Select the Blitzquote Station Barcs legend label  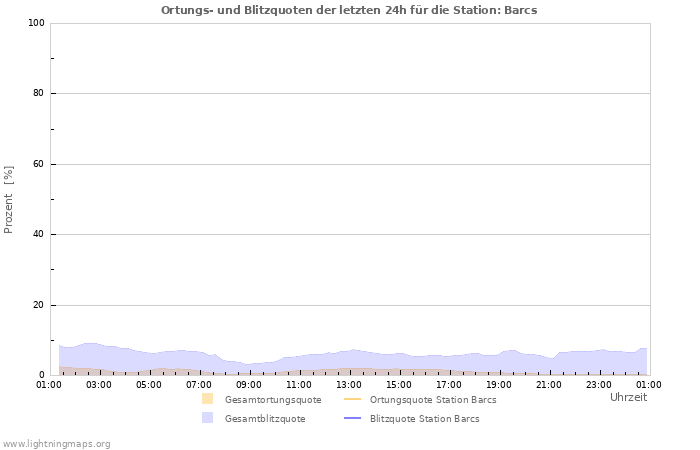click(x=425, y=419)
